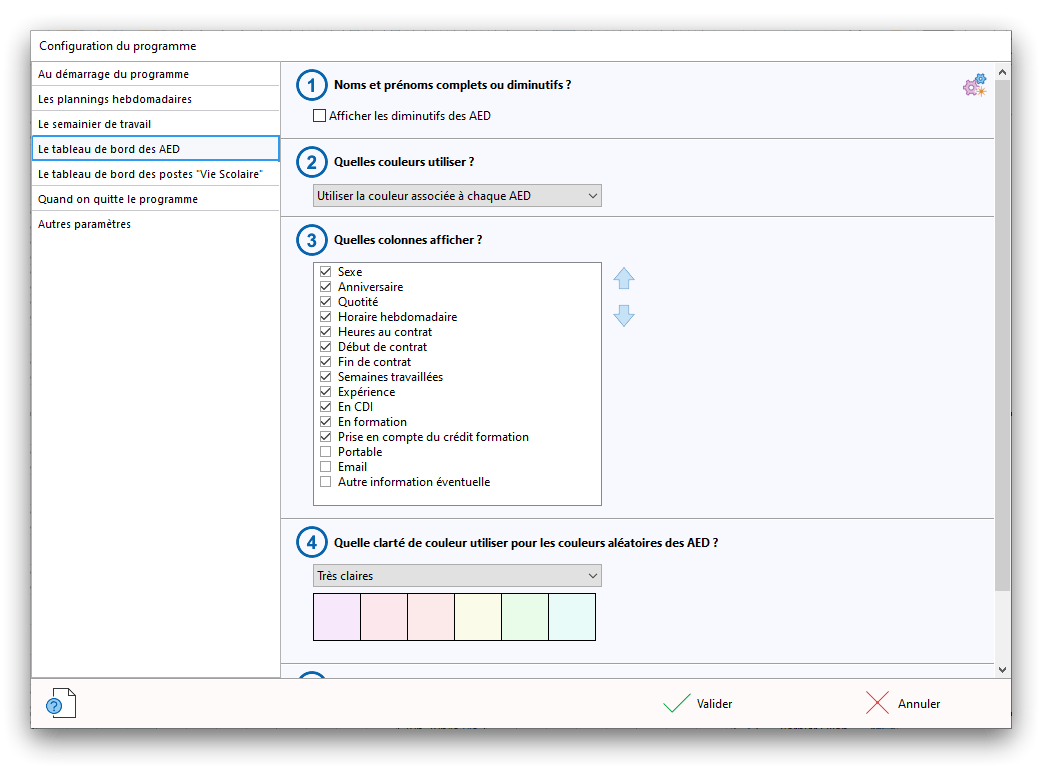This screenshot has width=1042, height=769.
Task: Open the help document icon
Action: pos(60,704)
